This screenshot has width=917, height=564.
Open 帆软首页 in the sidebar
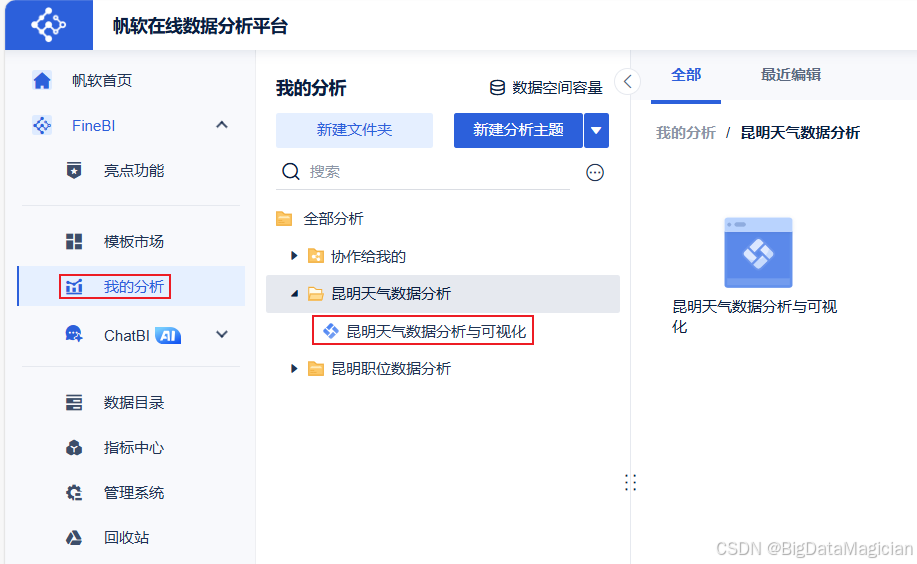point(102,80)
